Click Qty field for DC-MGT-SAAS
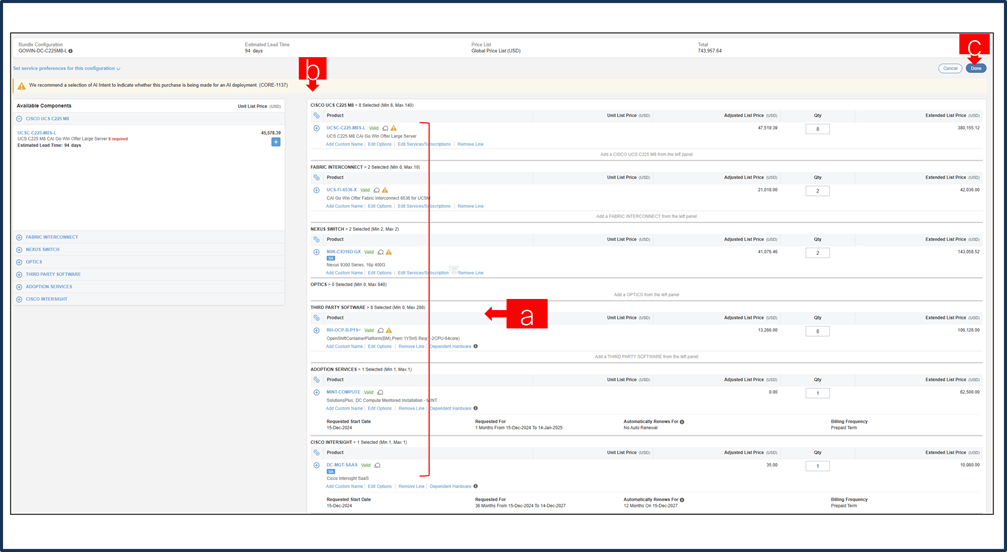Screen dimensions: 1007x552 (818, 466)
